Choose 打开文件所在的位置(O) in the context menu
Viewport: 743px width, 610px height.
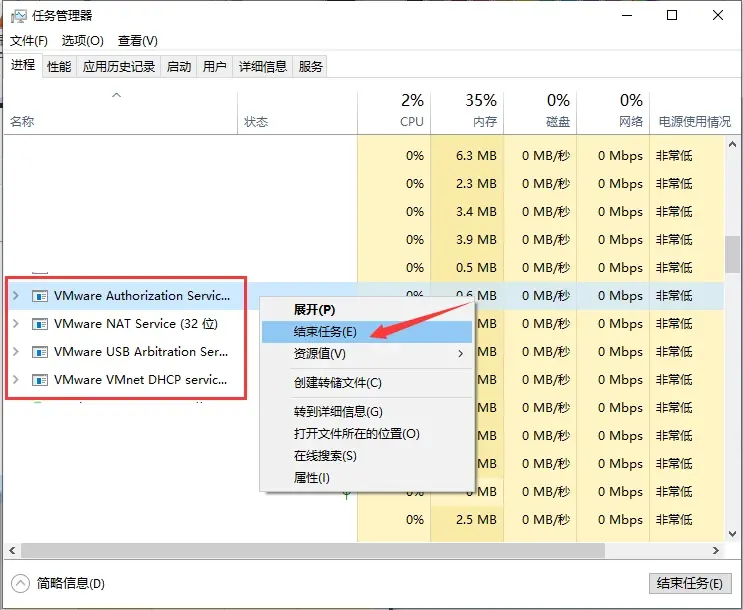[x=367, y=434]
